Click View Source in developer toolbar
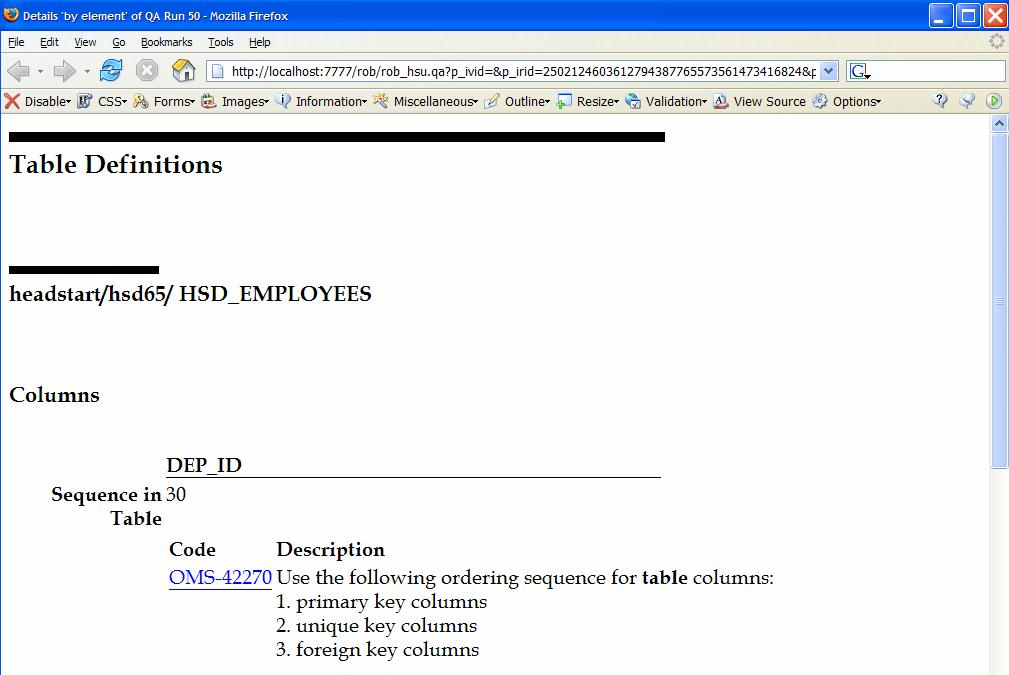This screenshot has width=1009, height=675. 769,101
